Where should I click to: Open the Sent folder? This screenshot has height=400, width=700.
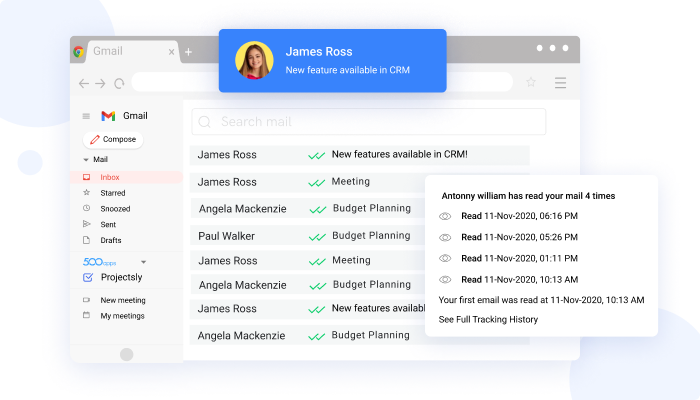[108, 225]
